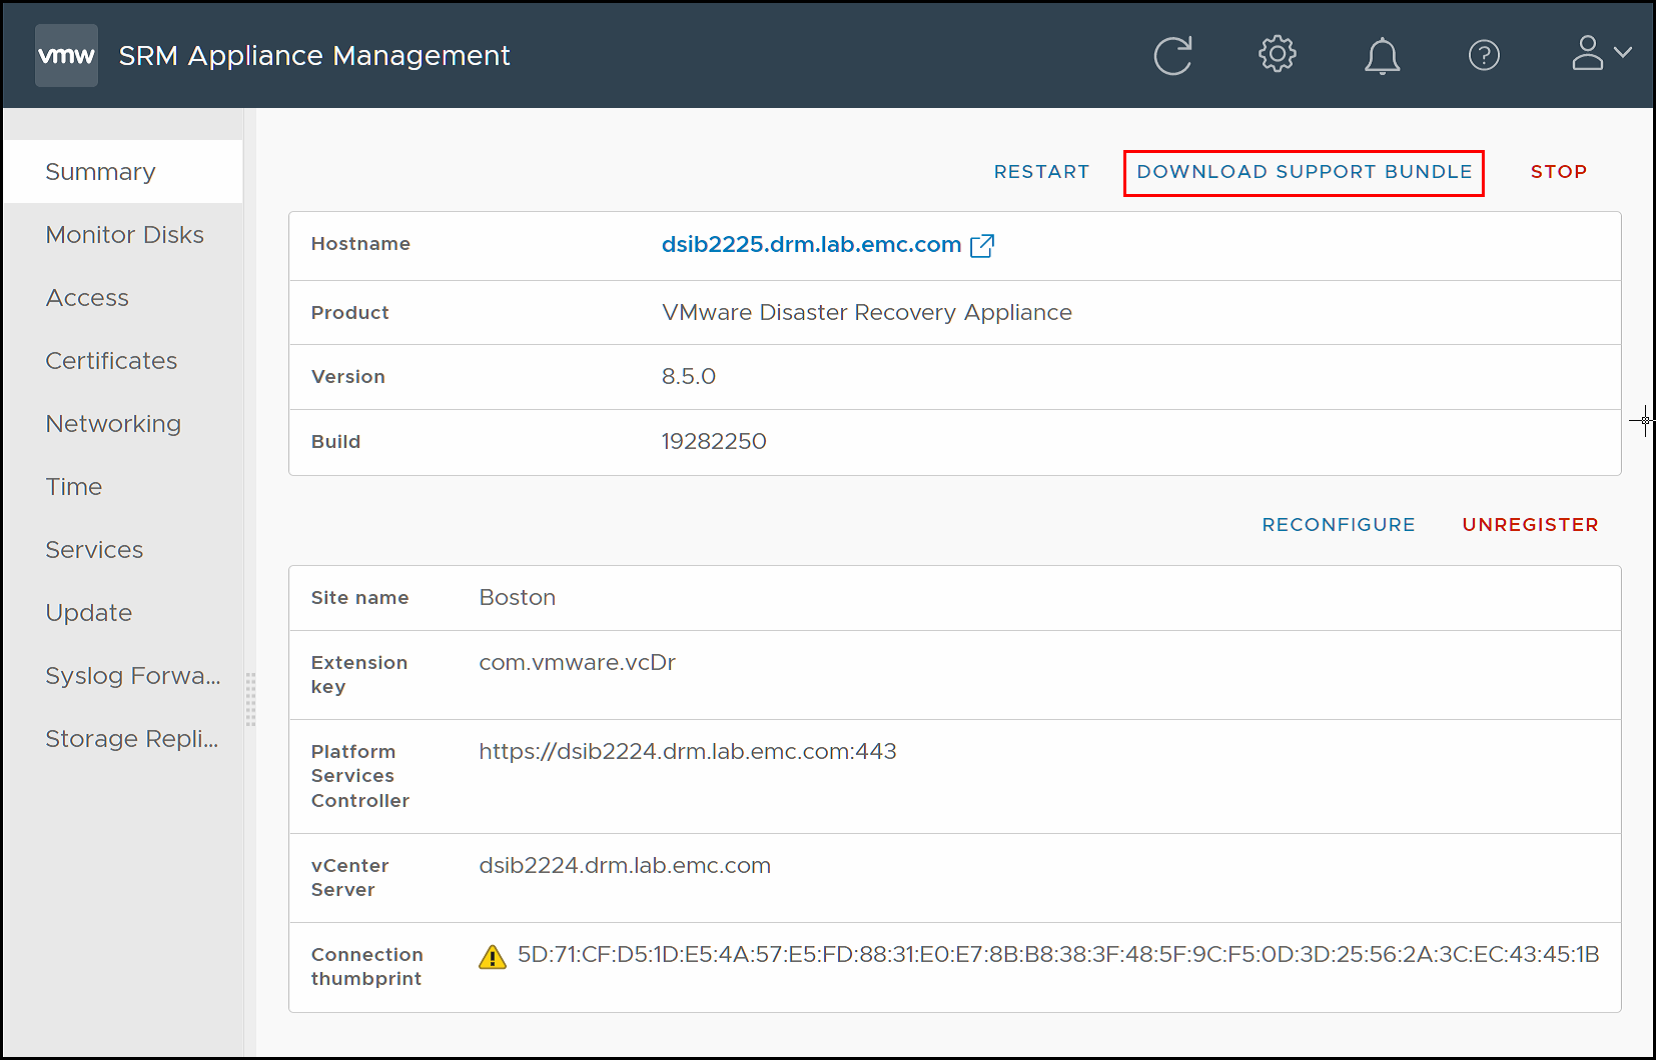Click the Platform Services Controller URL

coord(687,752)
